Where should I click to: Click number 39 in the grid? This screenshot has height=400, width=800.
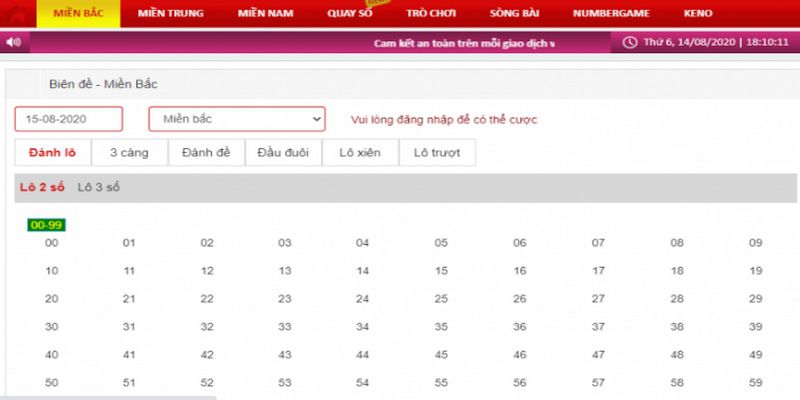pyautogui.click(x=755, y=327)
